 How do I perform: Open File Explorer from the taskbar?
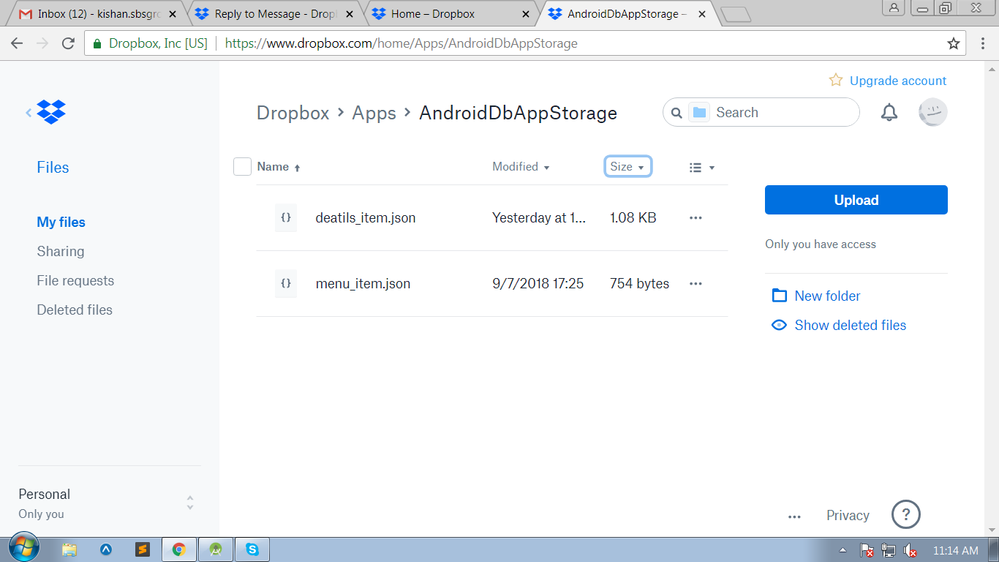pos(69,549)
